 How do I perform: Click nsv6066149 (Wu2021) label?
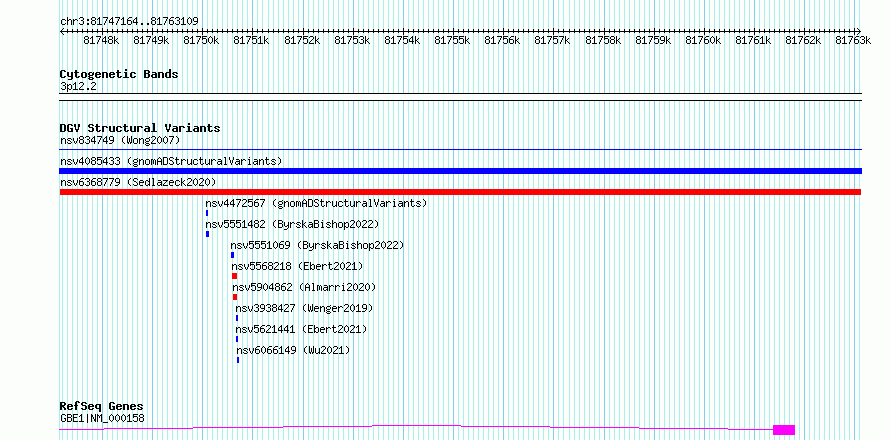coord(294,350)
